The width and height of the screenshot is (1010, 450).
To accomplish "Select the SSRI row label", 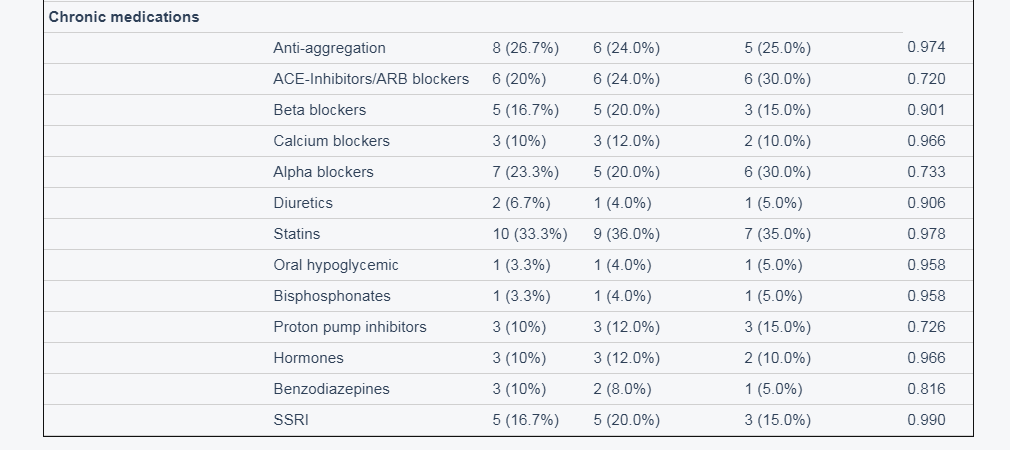I will click(x=291, y=420).
